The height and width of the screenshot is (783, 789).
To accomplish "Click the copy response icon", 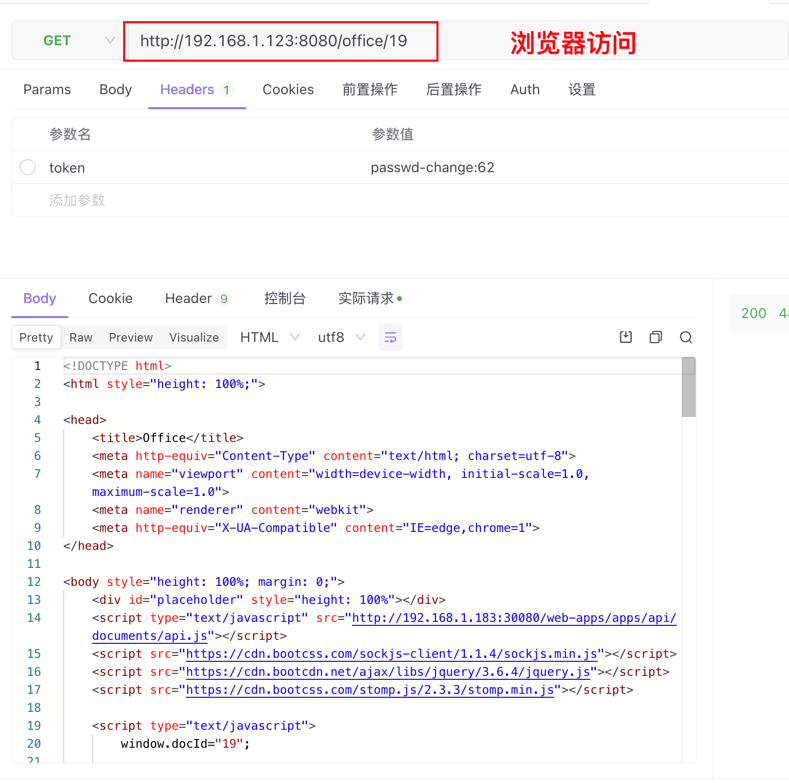I will coord(656,337).
